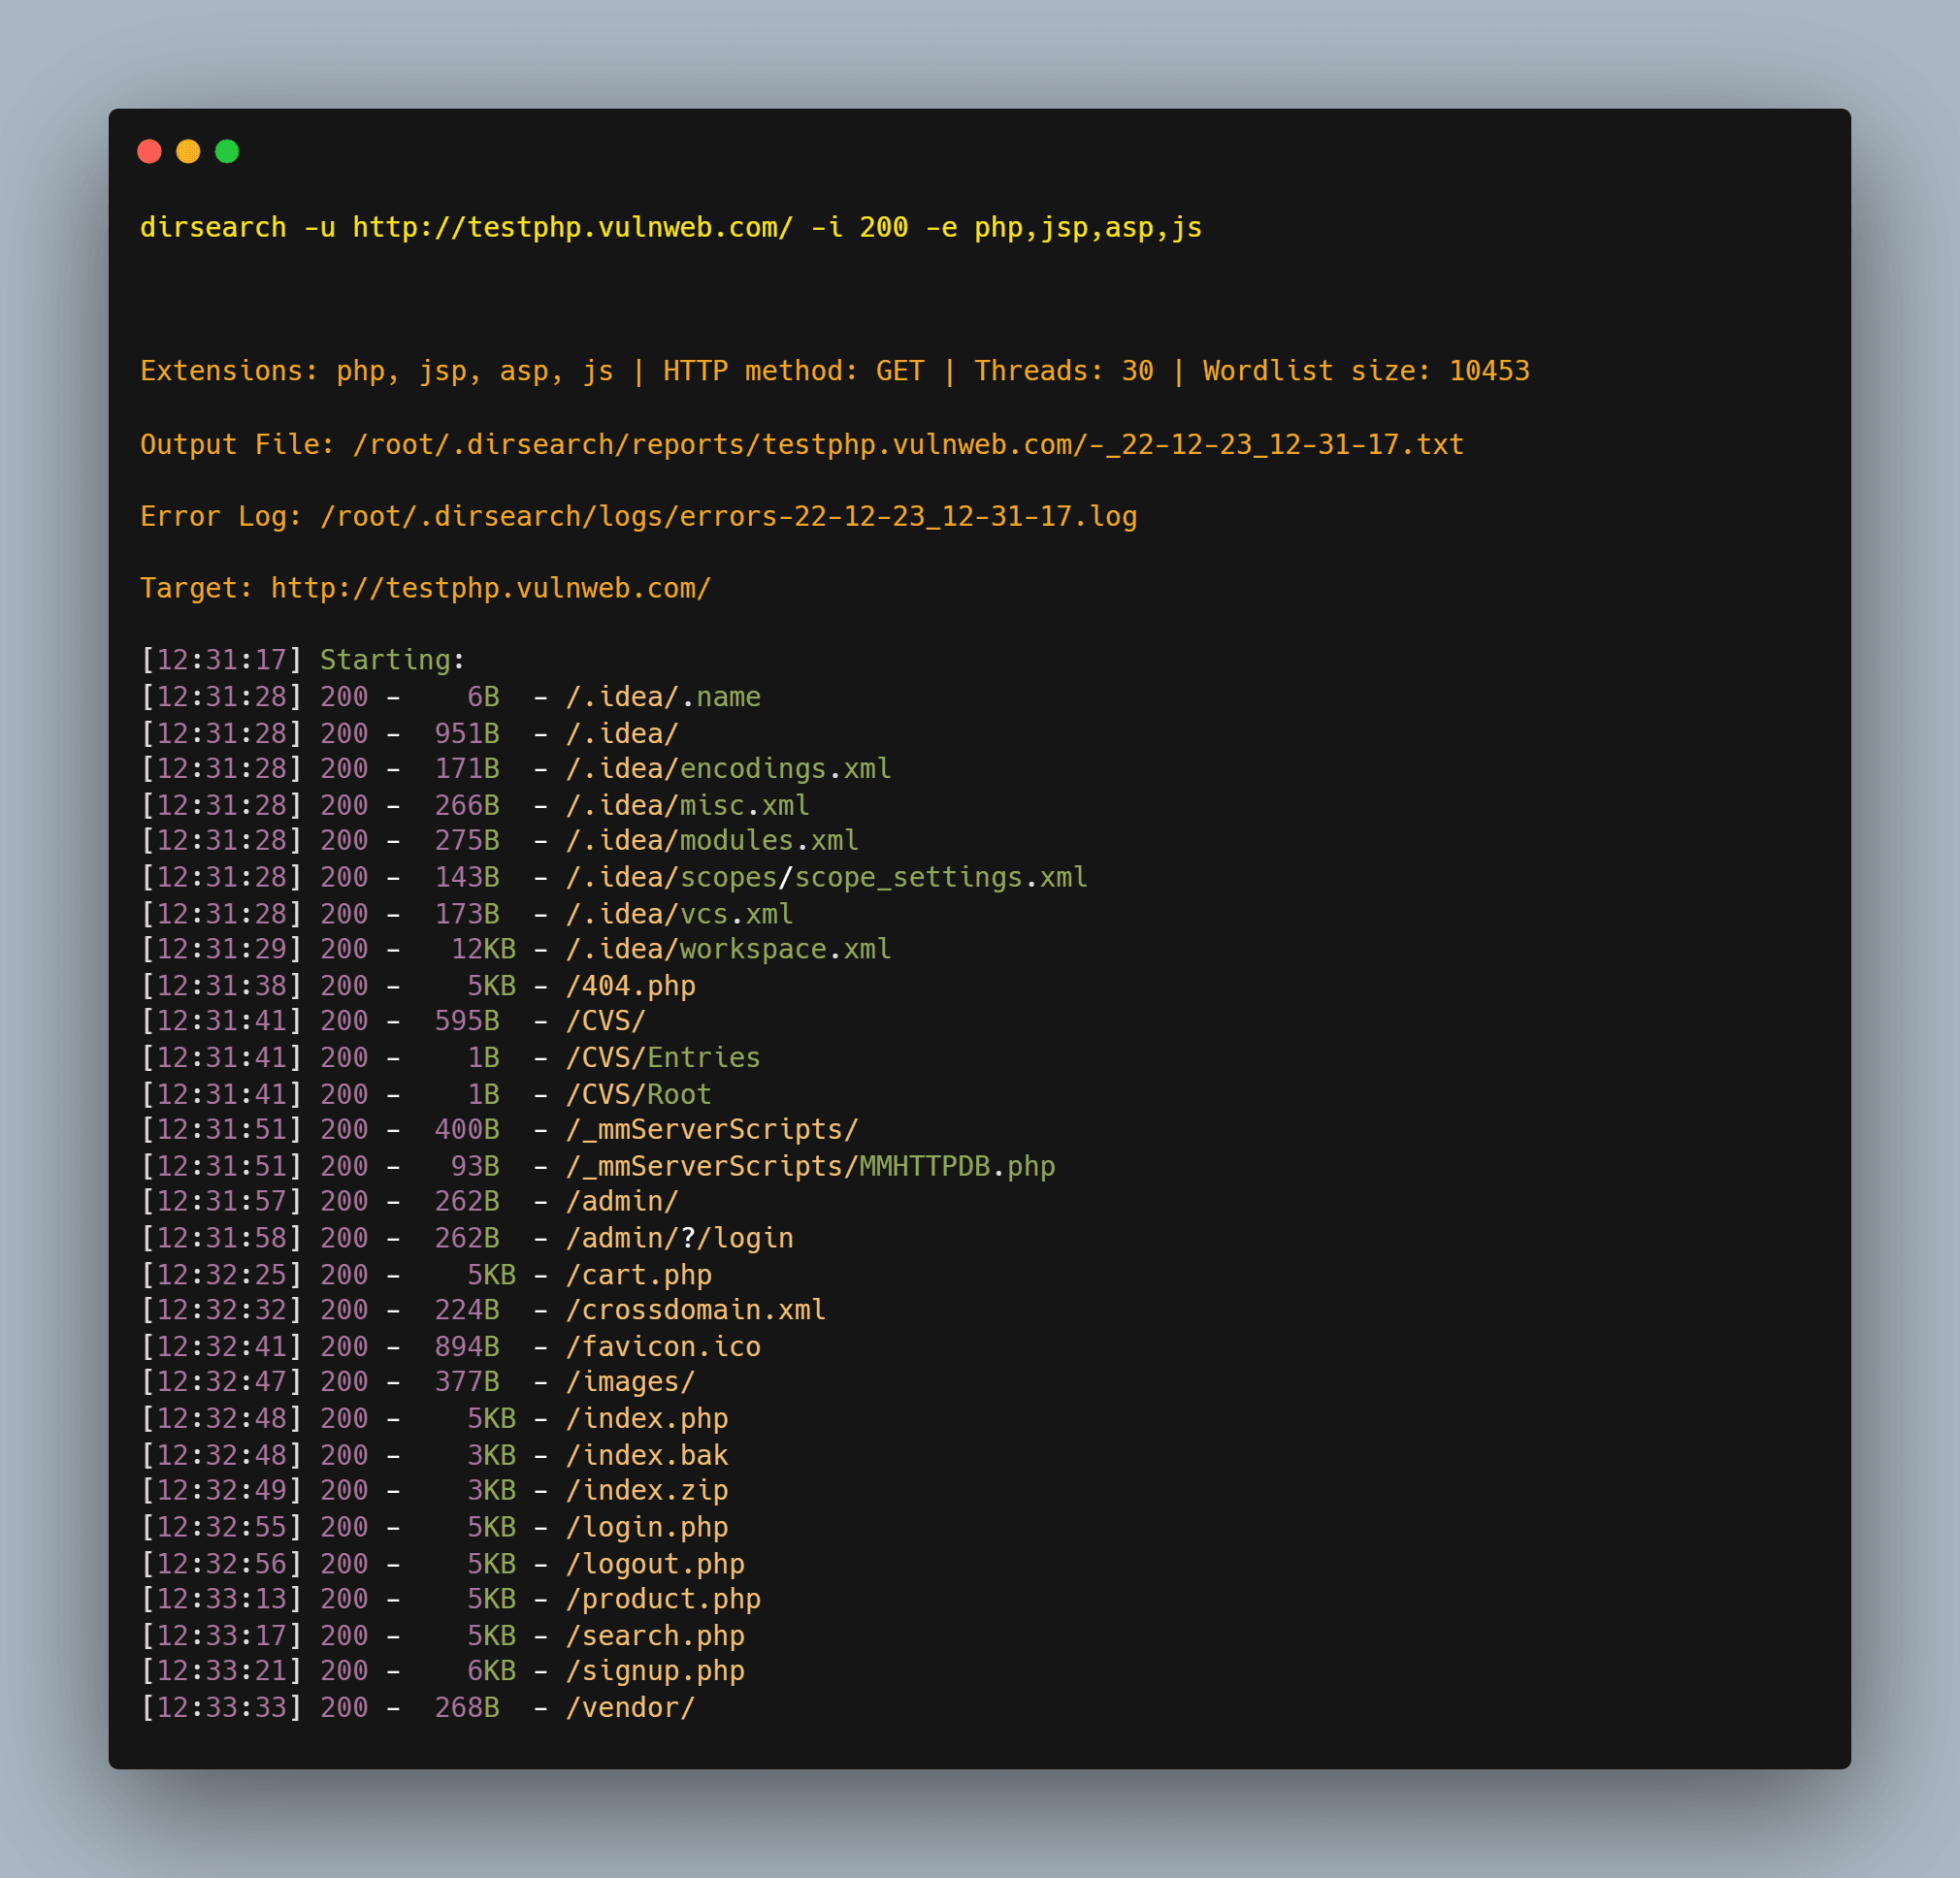Click the /CVS/Entries result path
Screen dimensions: 1960x1878
click(x=663, y=1057)
